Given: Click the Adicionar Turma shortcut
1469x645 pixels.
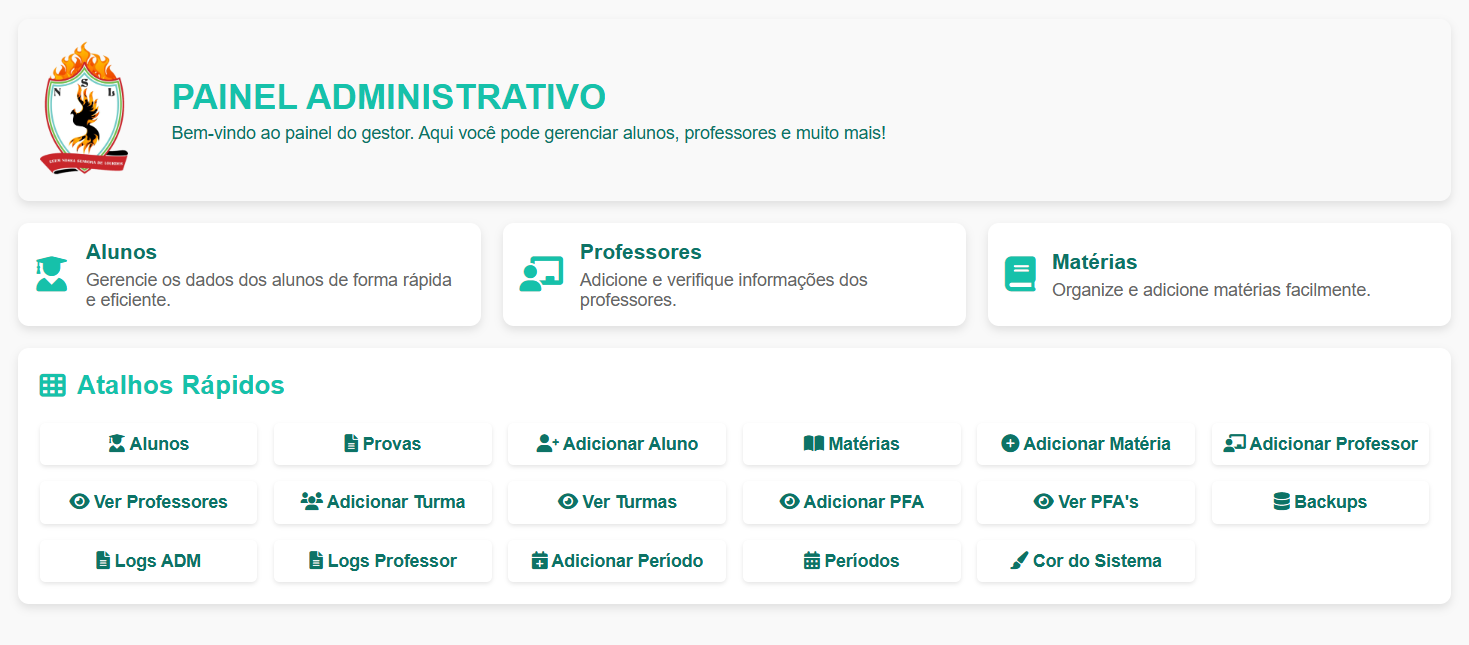Looking at the screenshot, I should pyautogui.click(x=383, y=502).
